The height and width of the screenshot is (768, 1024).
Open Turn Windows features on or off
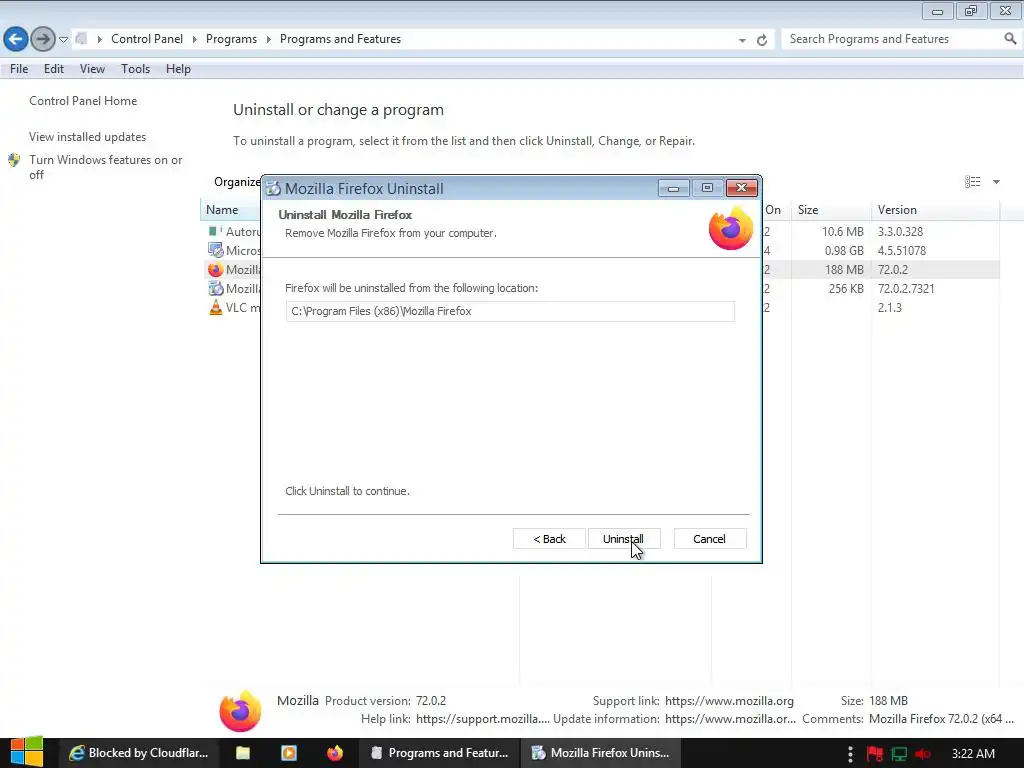106,167
